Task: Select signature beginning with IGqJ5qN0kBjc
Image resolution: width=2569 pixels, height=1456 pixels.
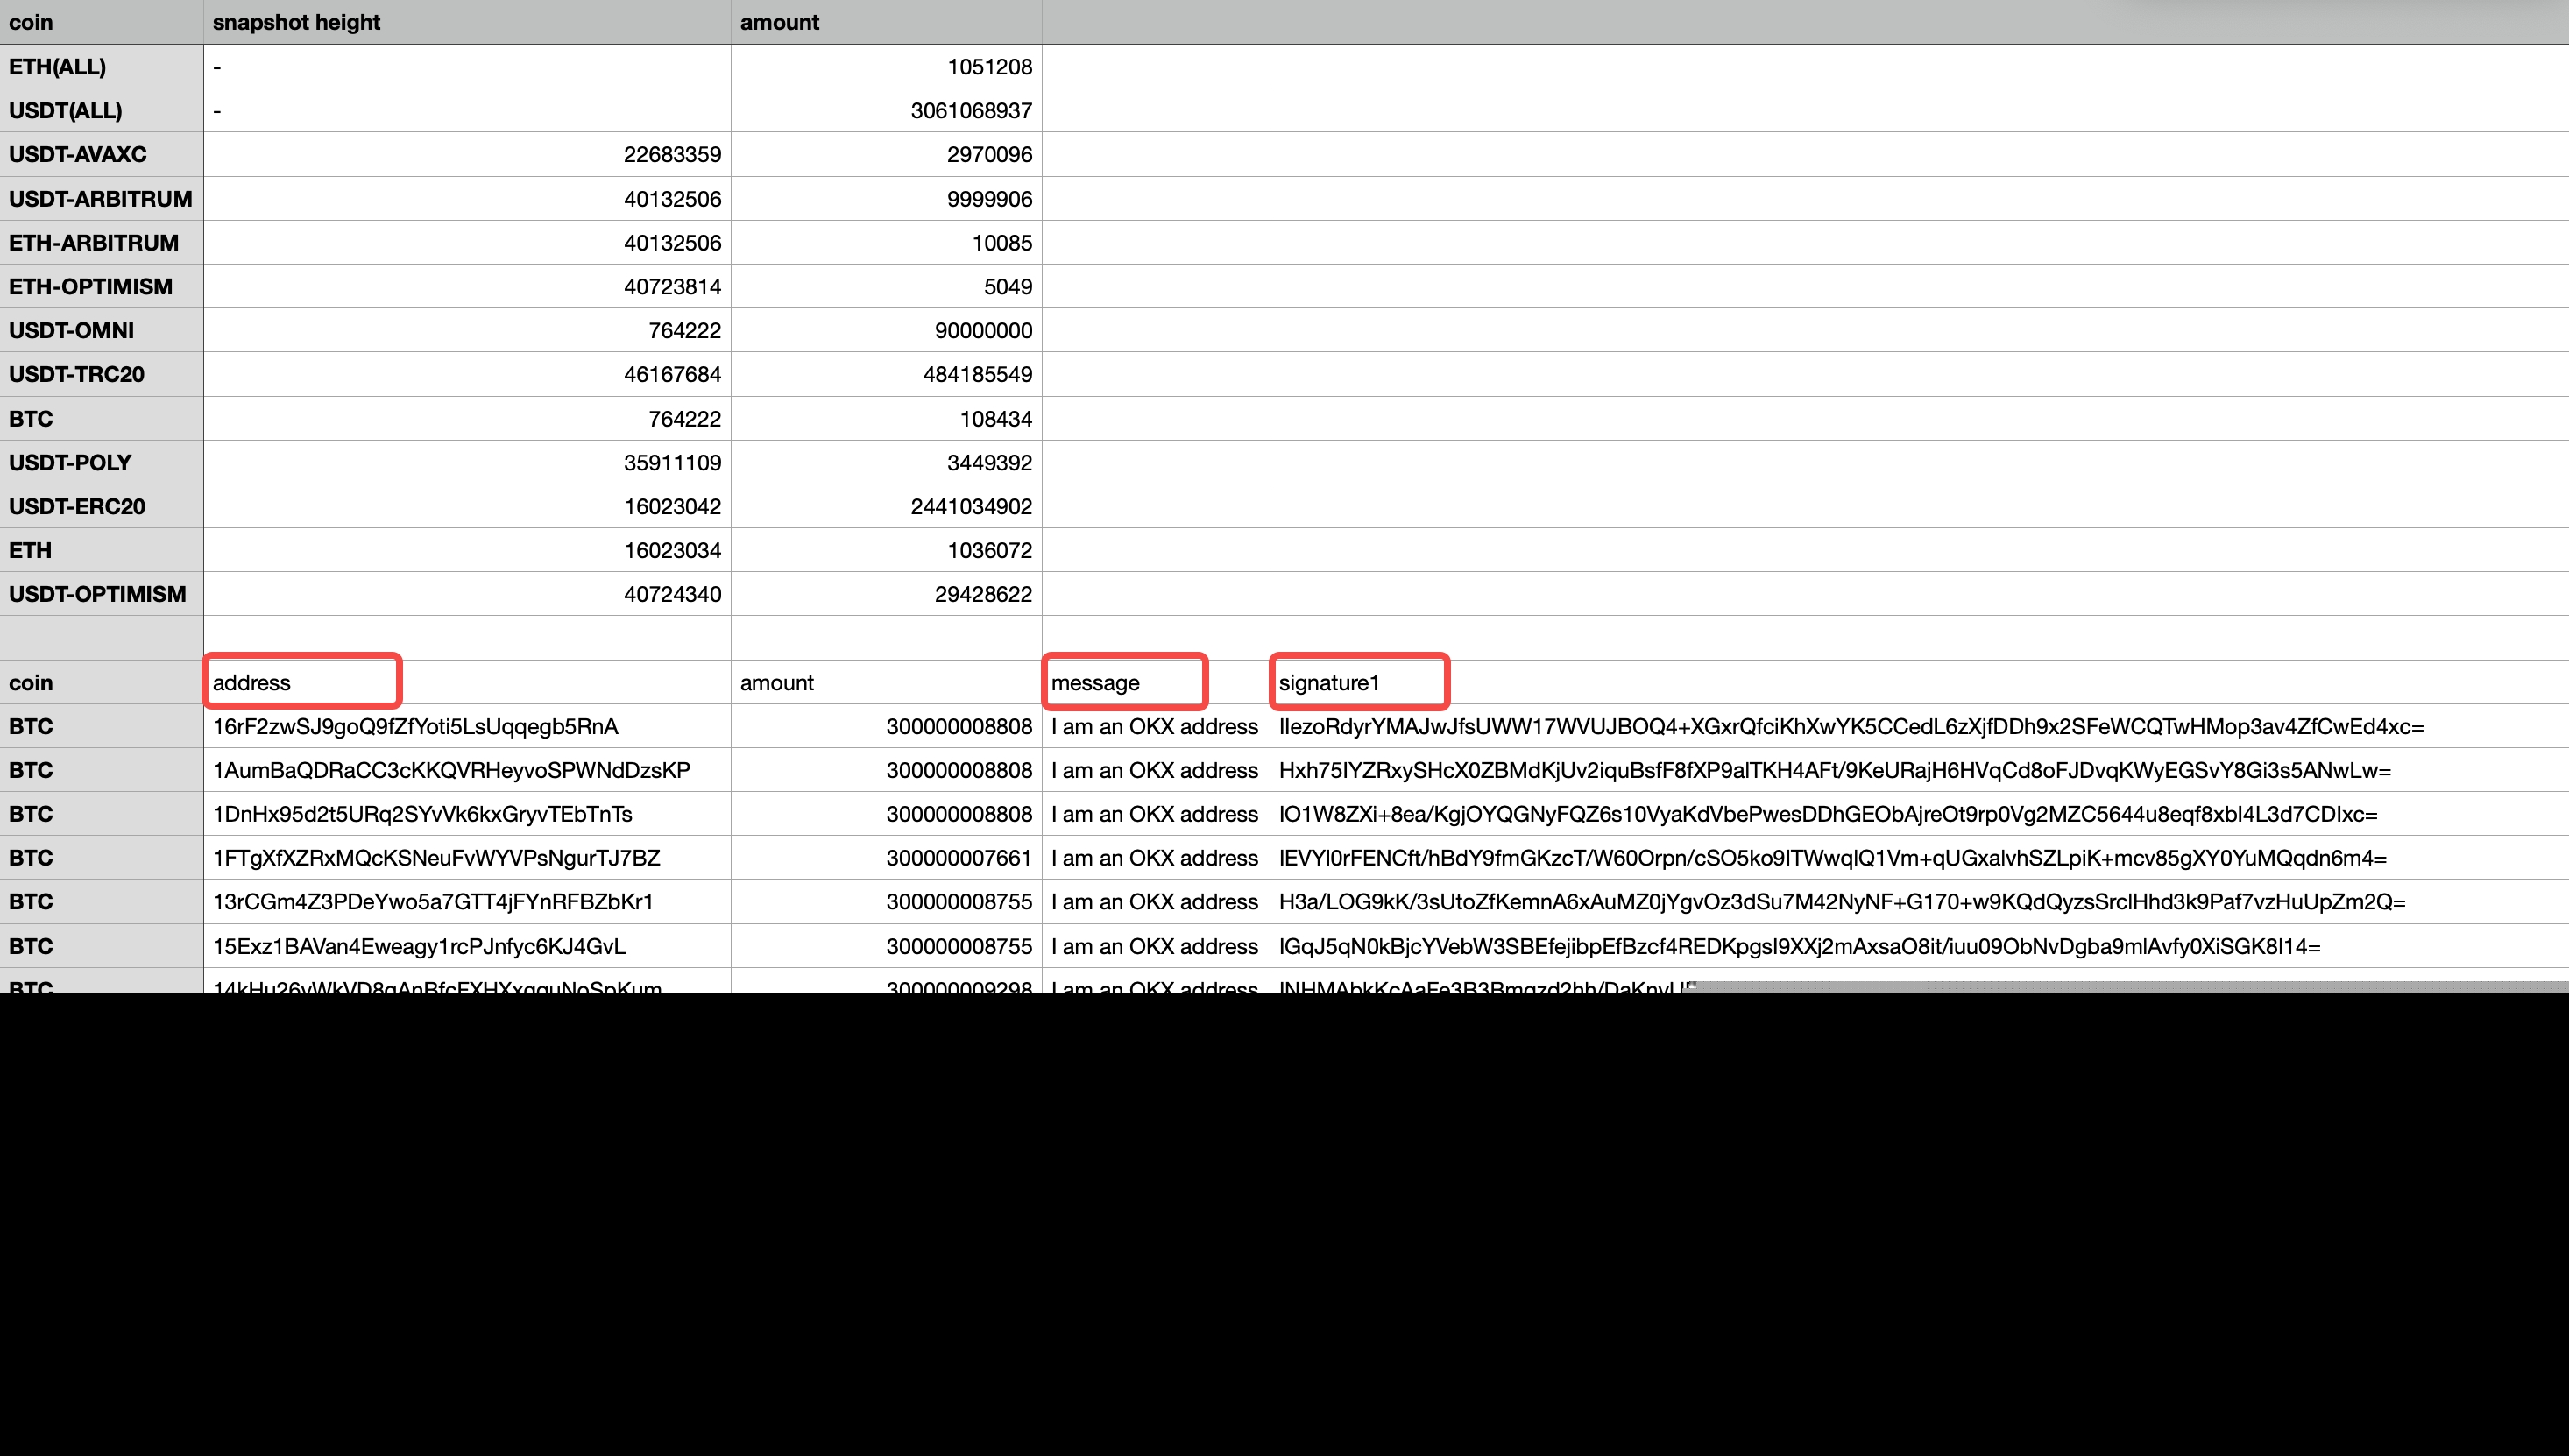Action: tap(1799, 947)
